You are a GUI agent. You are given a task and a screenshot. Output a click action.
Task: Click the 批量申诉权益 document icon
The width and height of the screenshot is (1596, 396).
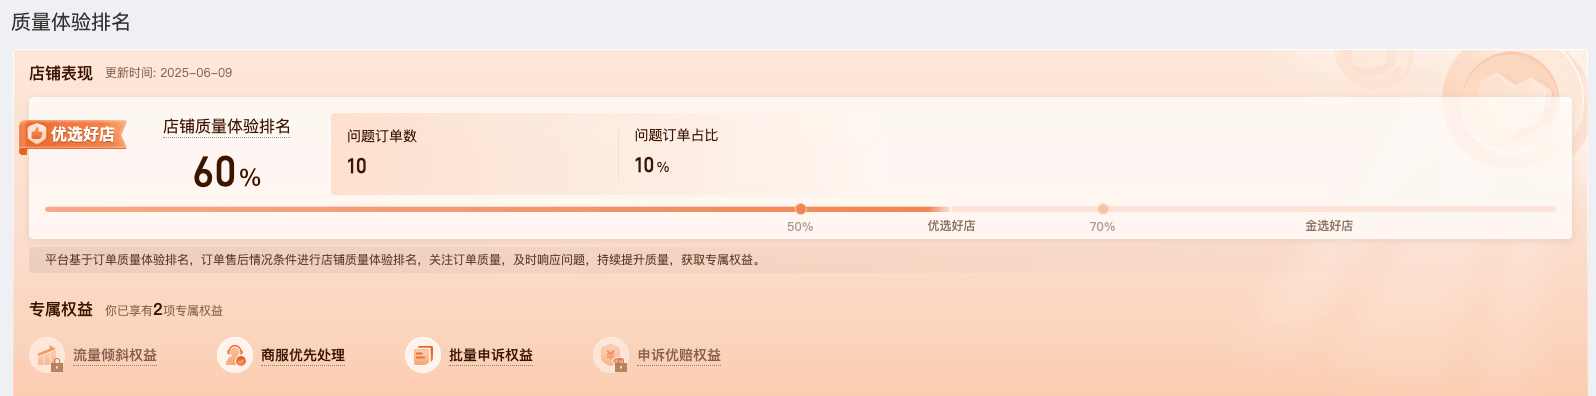tap(423, 355)
